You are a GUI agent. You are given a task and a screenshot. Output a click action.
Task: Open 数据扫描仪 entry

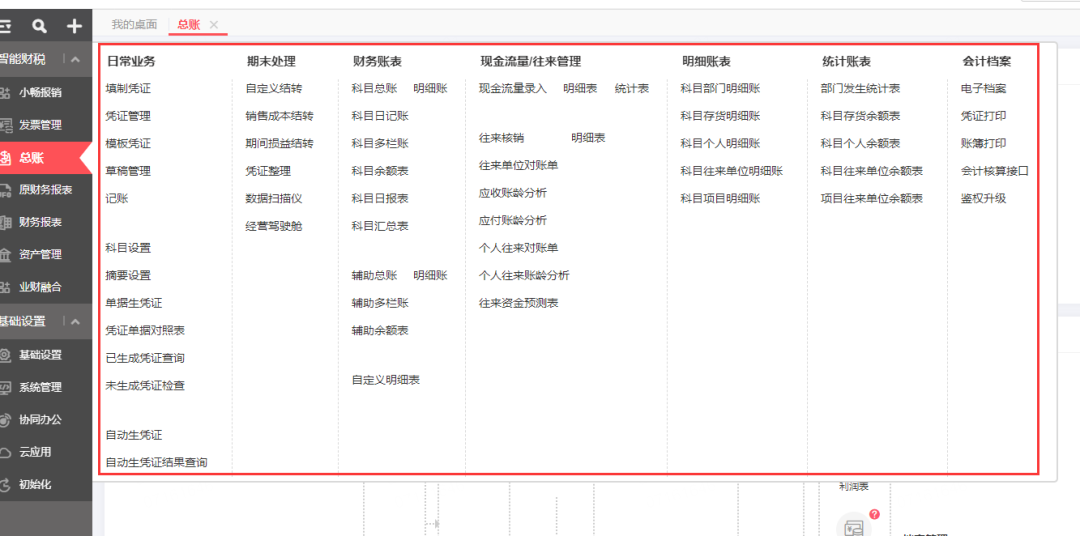coord(273,198)
